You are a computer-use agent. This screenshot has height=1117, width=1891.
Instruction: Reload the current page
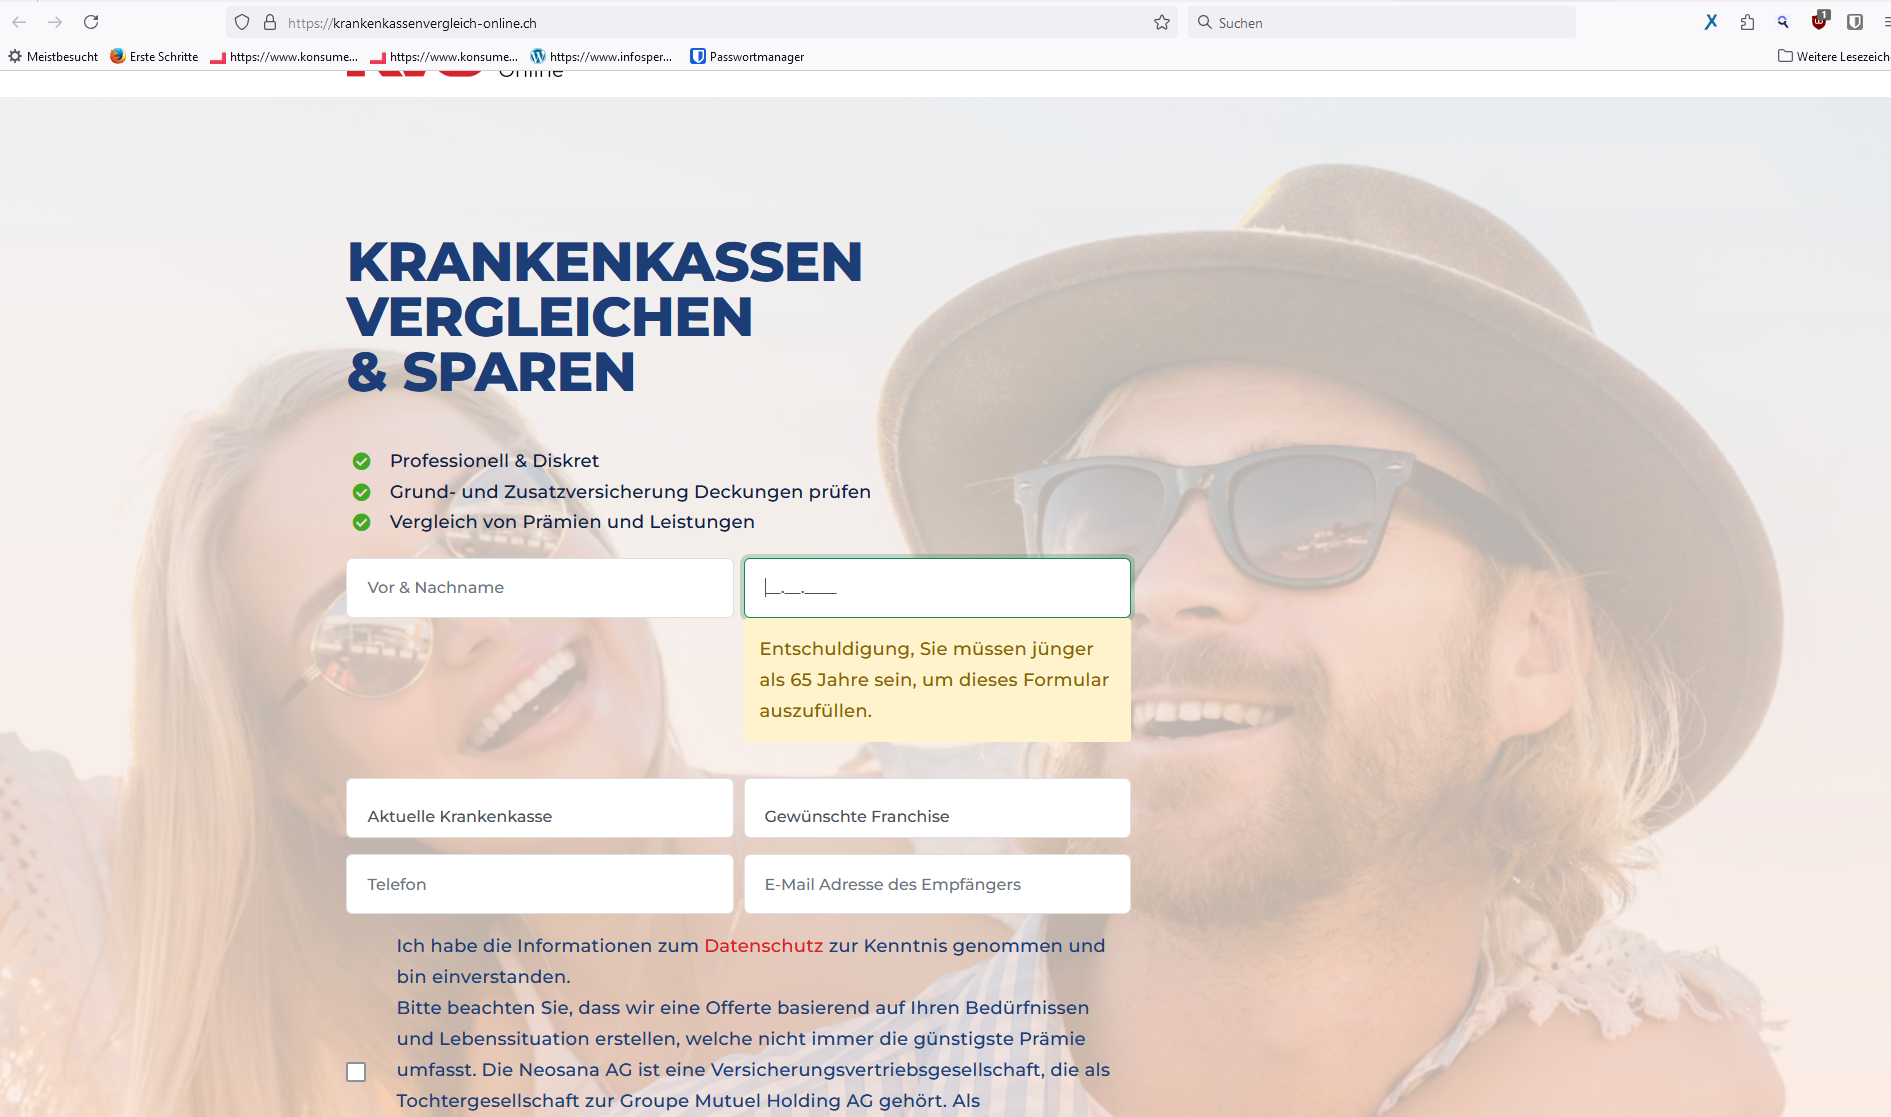[x=91, y=22]
